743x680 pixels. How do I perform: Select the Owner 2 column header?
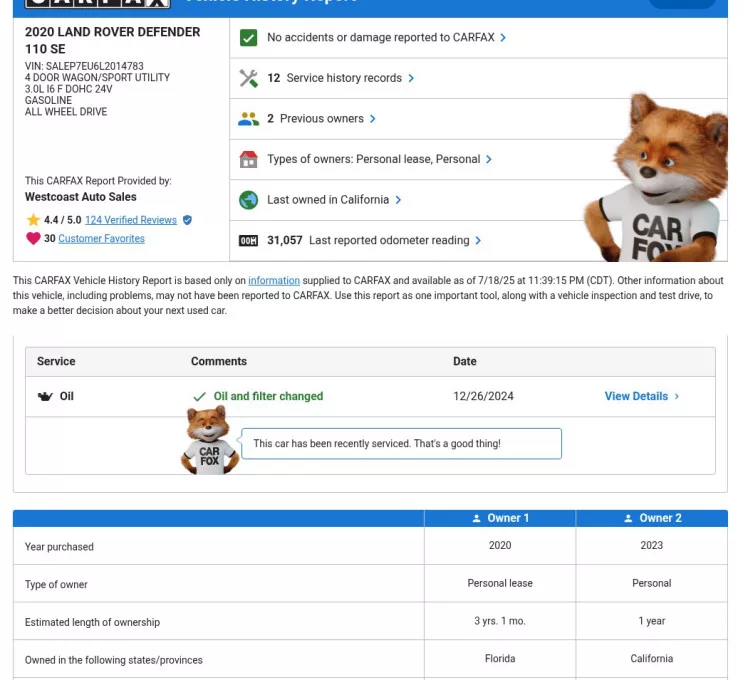tap(652, 518)
